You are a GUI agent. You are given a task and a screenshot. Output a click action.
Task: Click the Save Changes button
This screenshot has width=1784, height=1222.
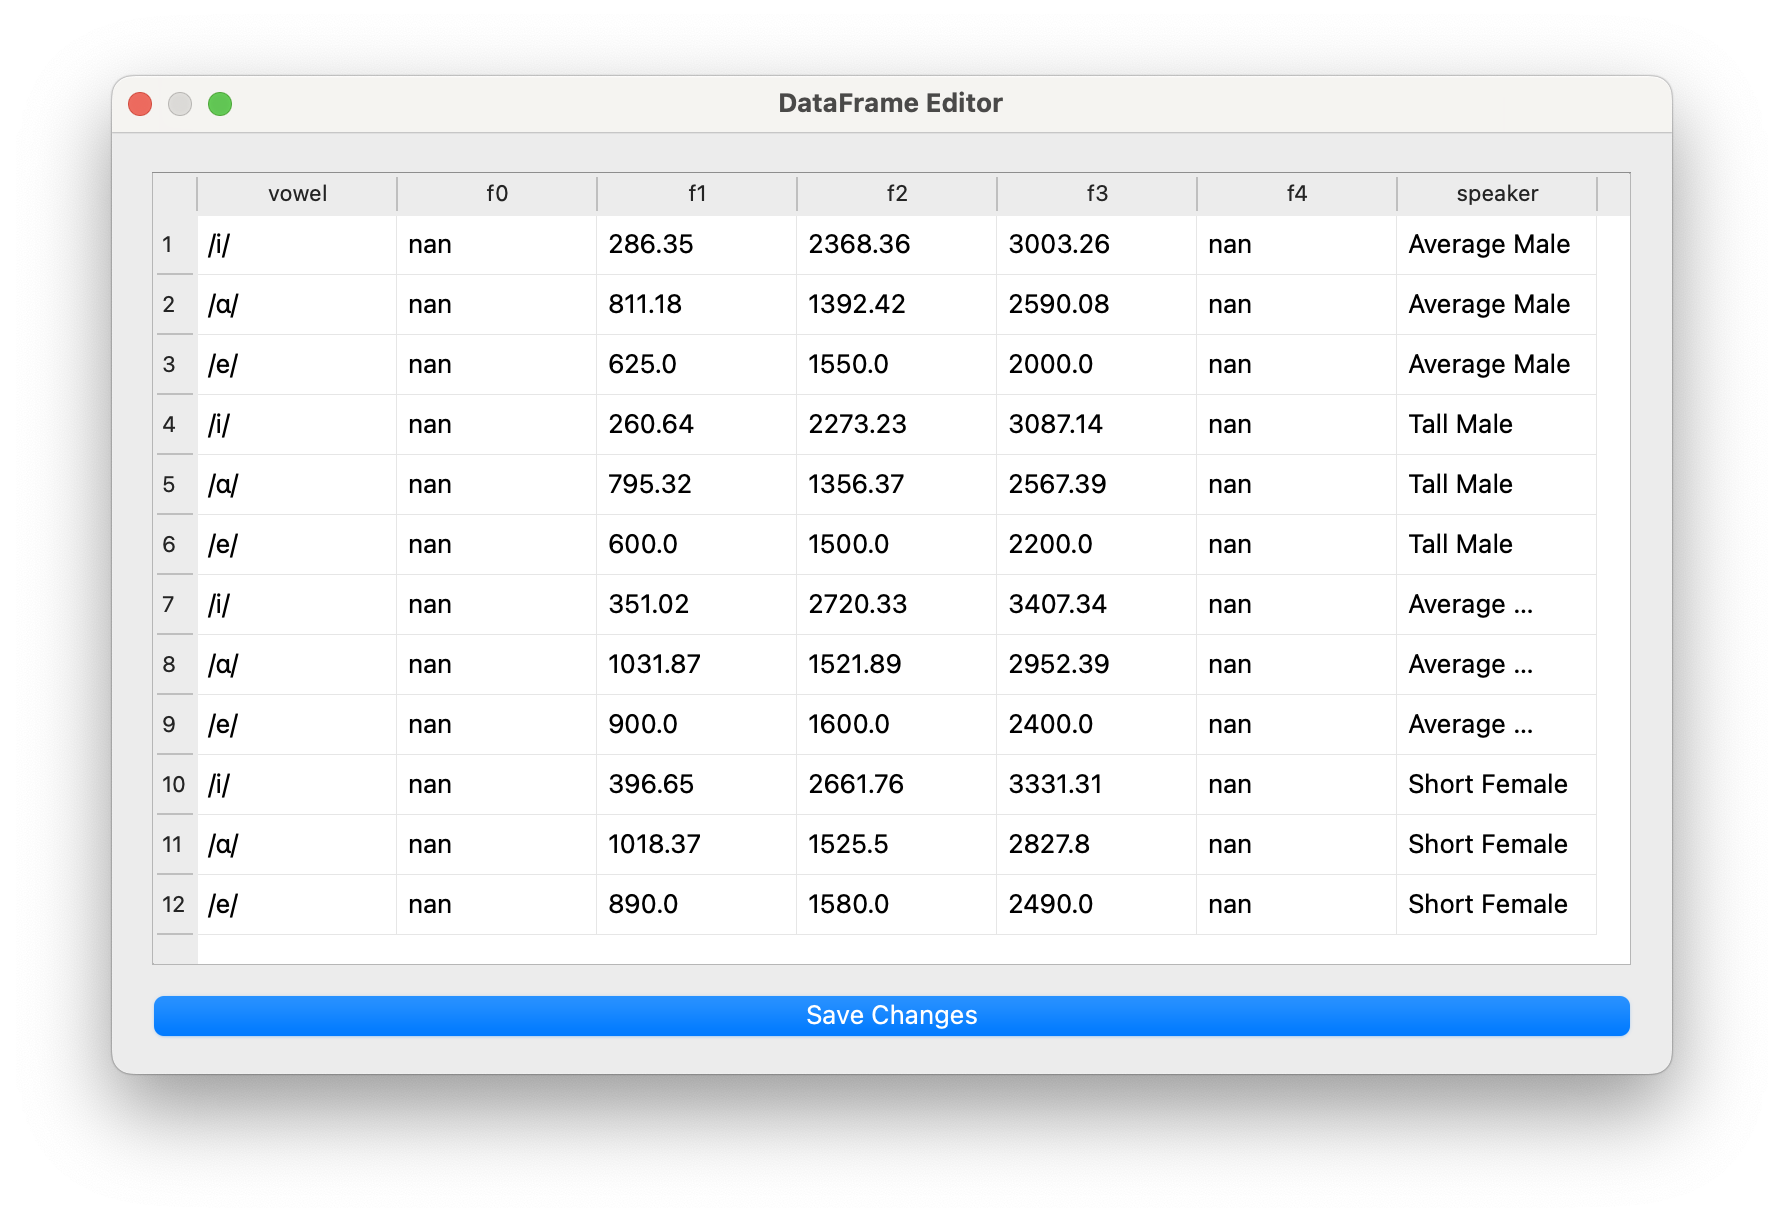tap(891, 1015)
